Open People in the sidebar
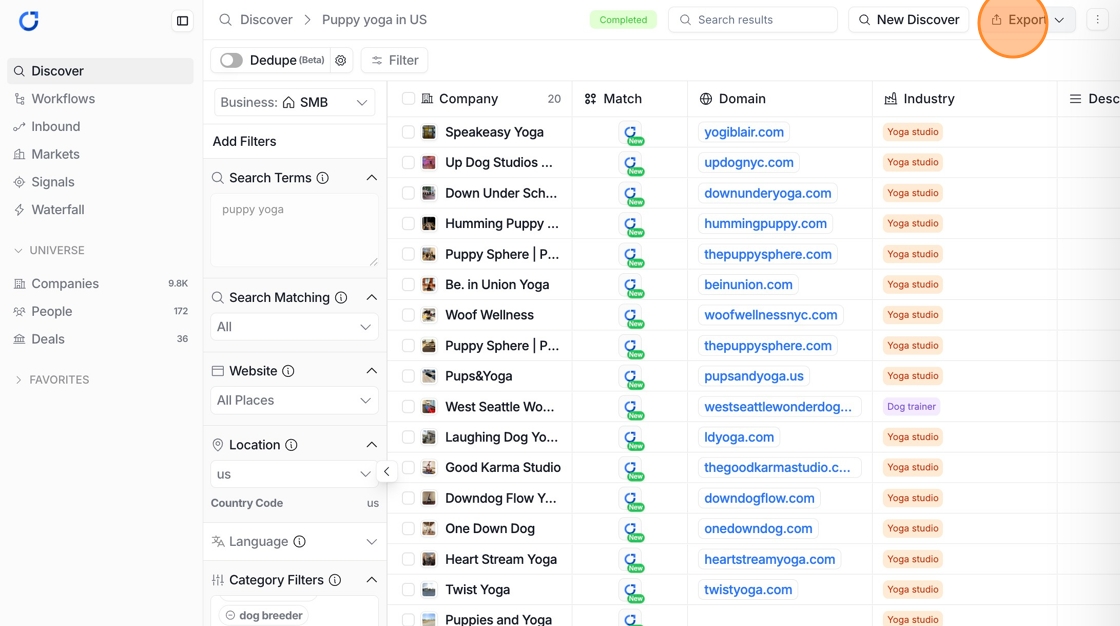 click(100, 312)
